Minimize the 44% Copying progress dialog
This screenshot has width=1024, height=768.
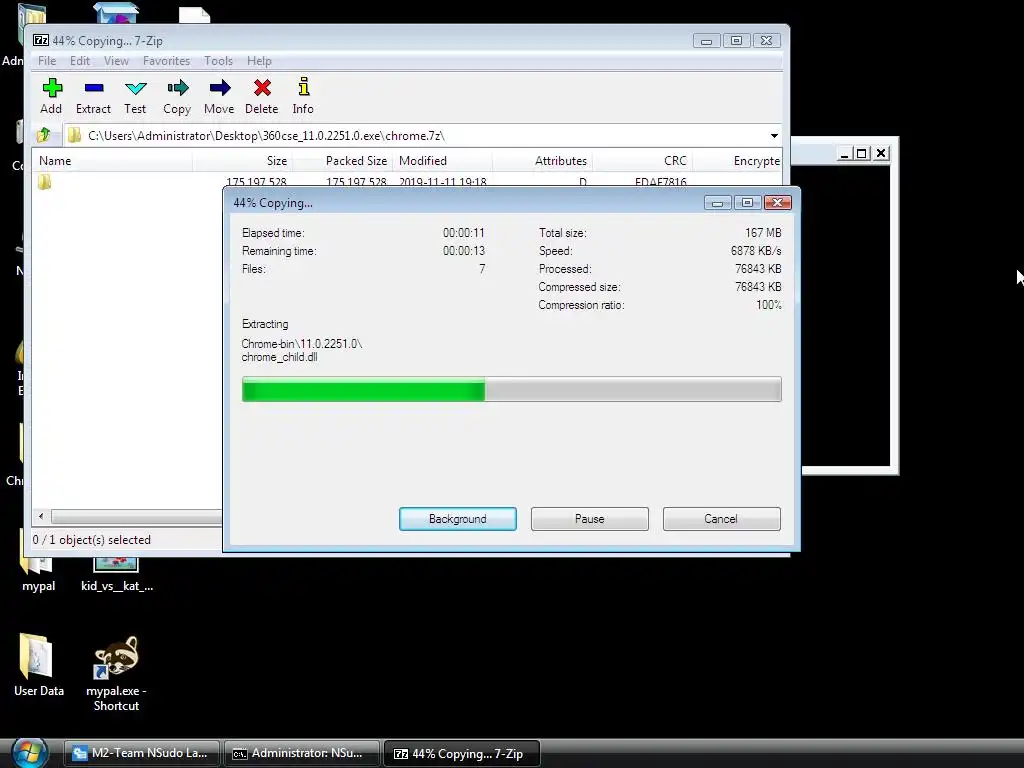718,202
